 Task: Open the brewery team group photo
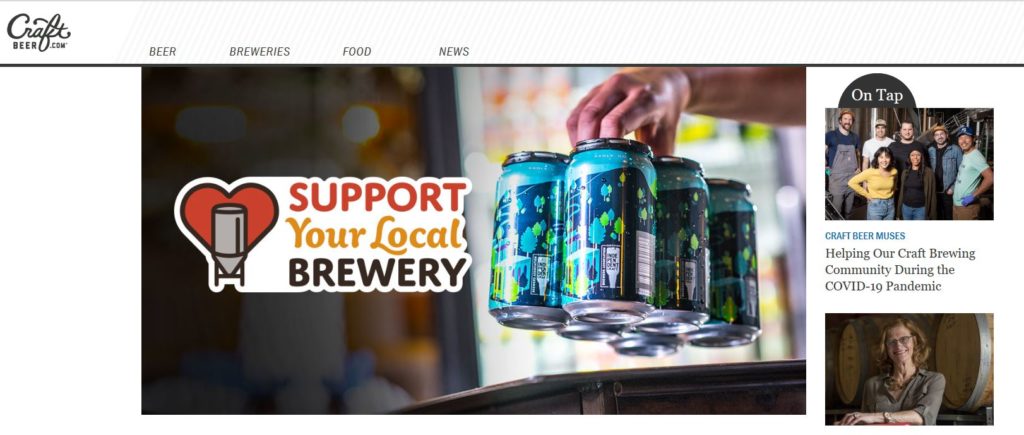(909, 164)
